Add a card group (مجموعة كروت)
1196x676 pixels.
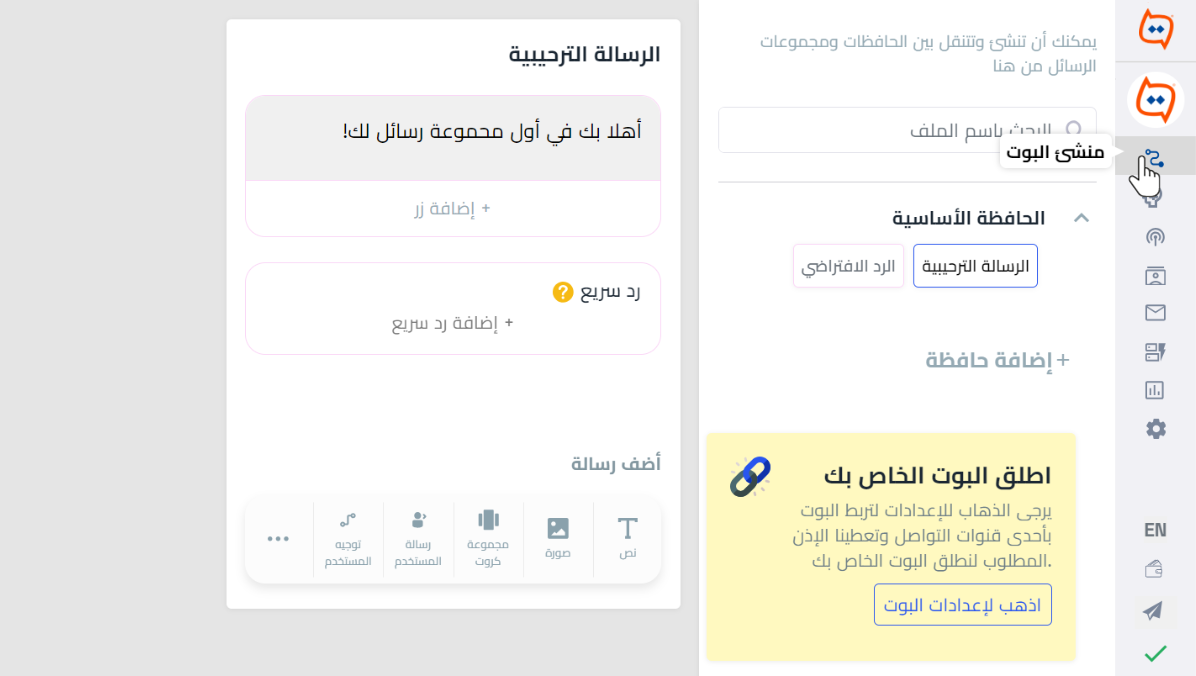(x=488, y=539)
